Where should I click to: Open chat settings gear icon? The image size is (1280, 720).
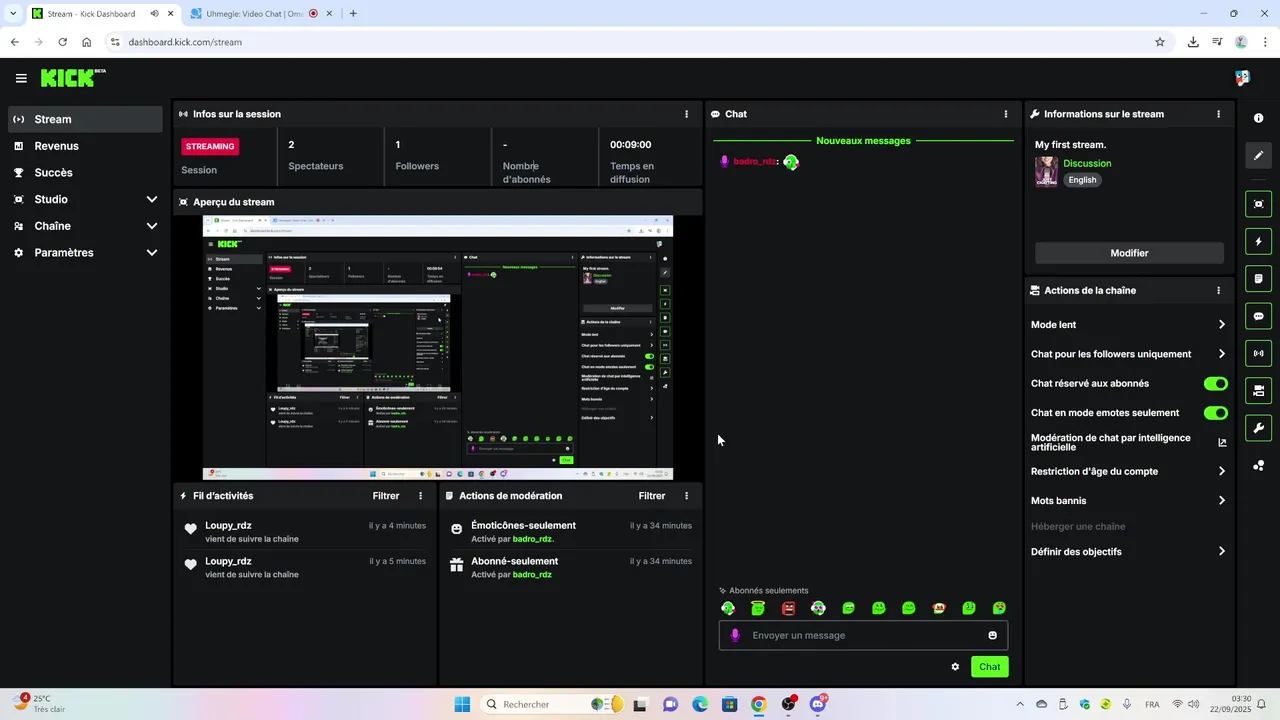pos(955,667)
